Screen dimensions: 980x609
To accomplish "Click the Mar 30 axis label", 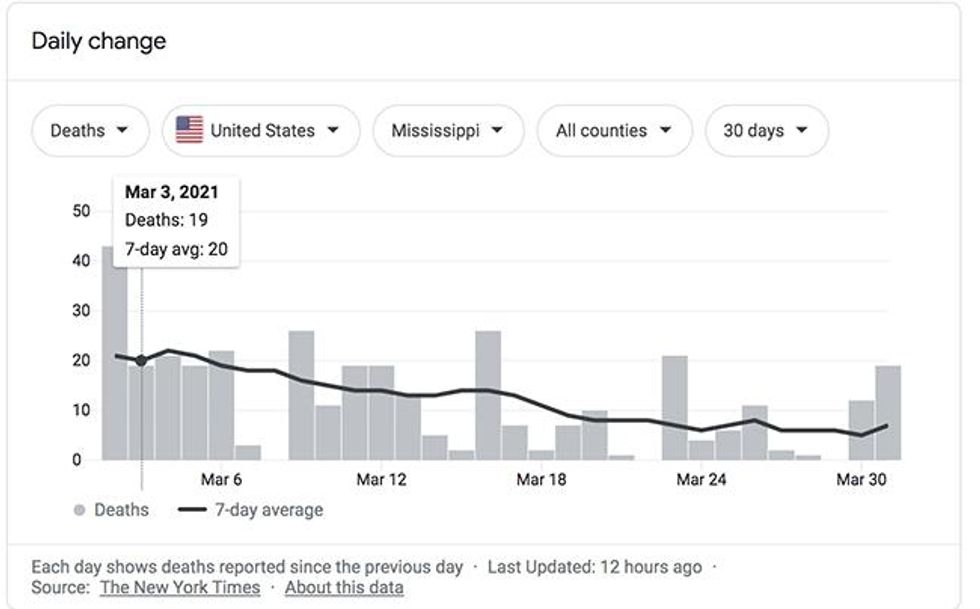I will click(861, 480).
